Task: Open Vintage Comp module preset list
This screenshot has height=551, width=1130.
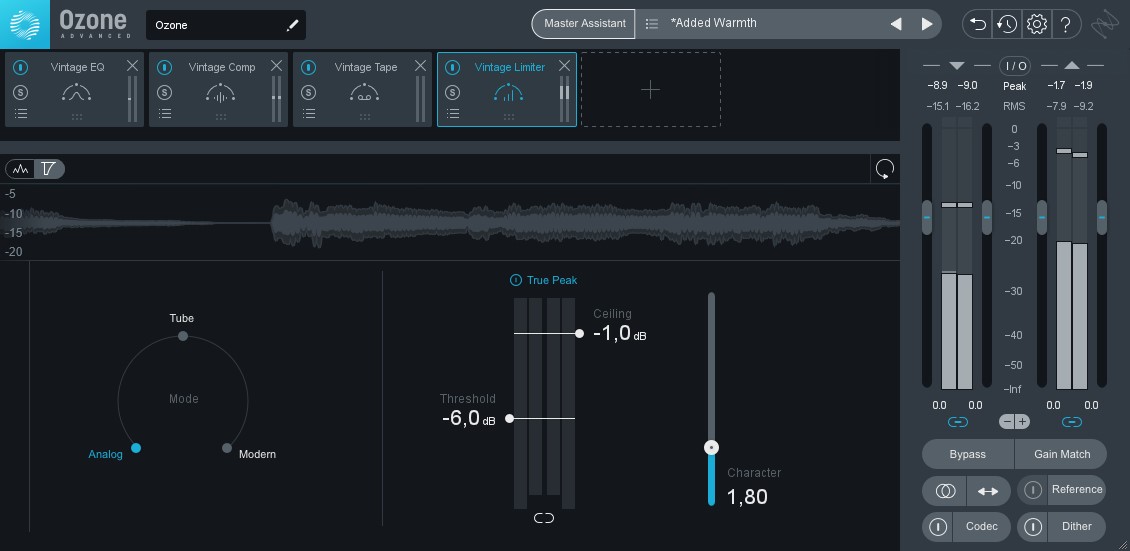Action: [165, 114]
